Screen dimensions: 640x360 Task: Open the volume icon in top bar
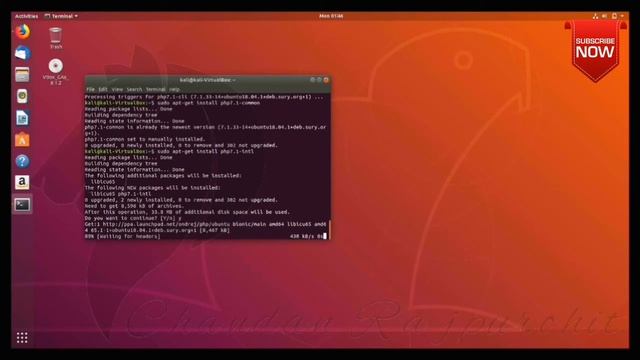[x=605, y=16]
